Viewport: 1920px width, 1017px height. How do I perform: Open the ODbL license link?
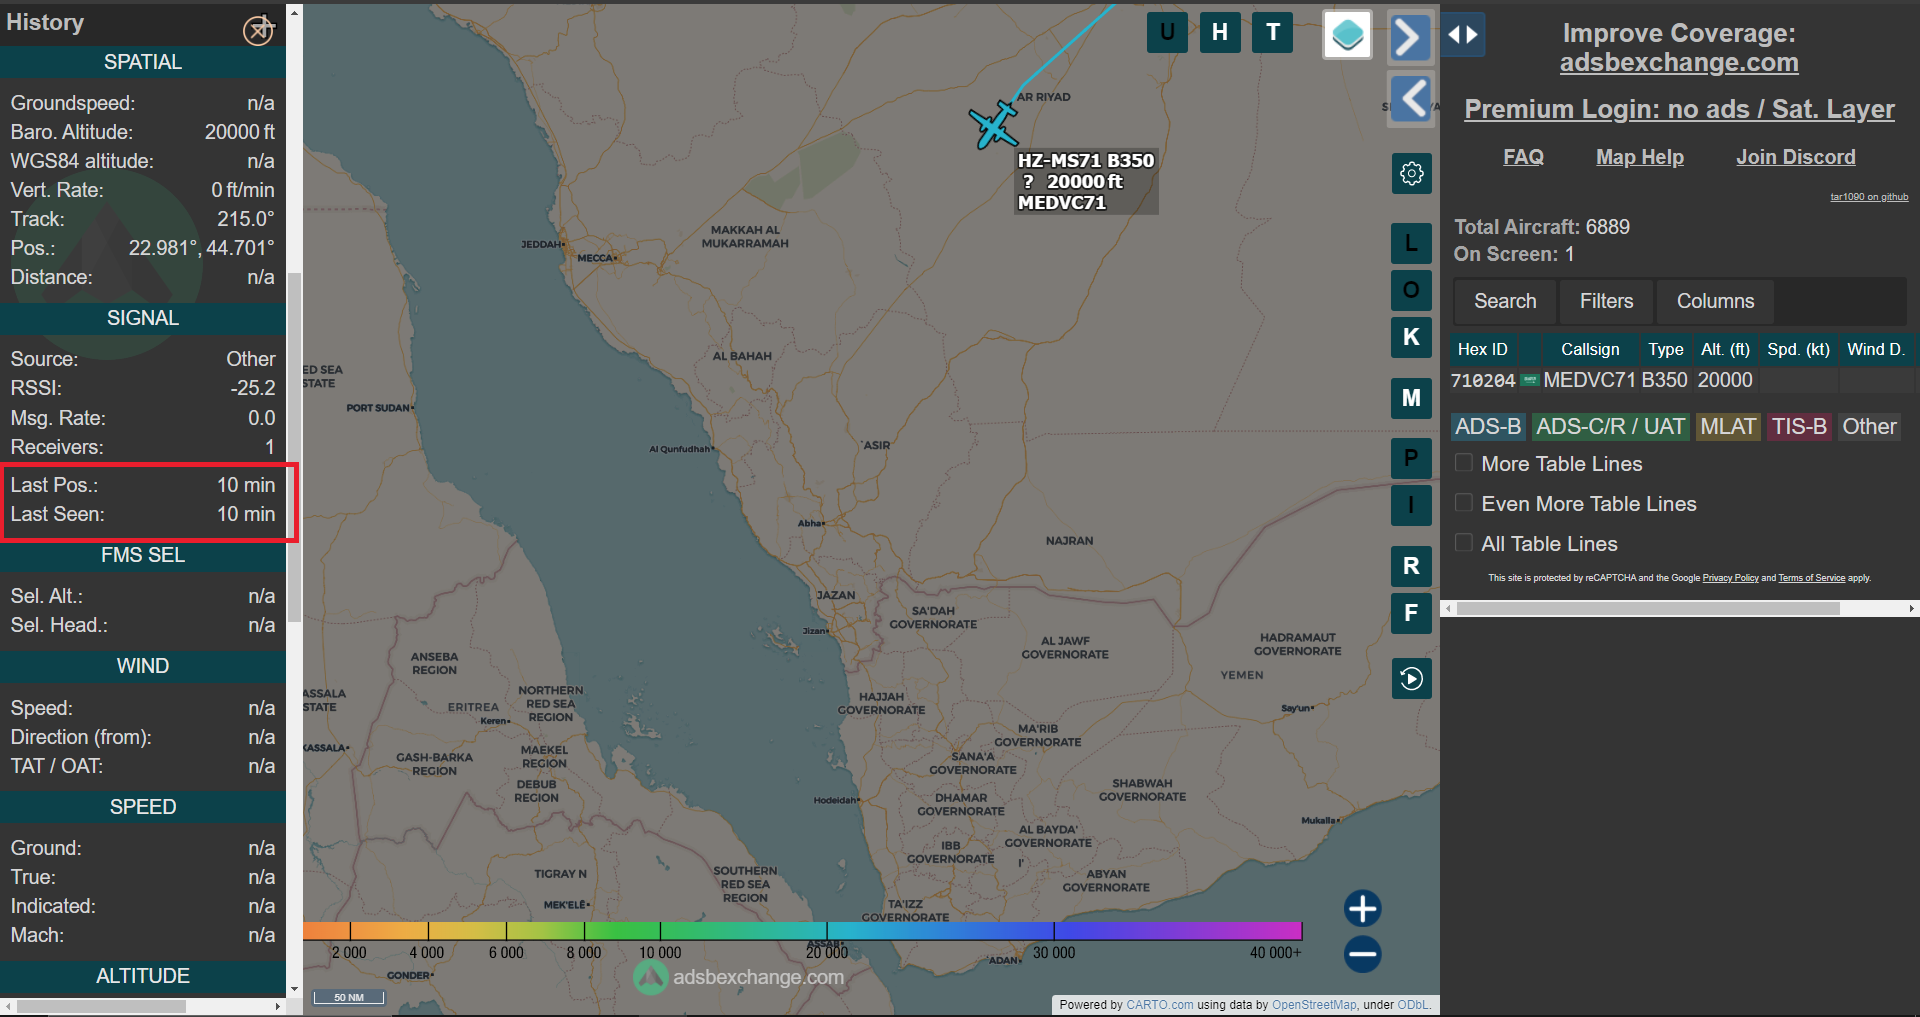pos(1413,1005)
